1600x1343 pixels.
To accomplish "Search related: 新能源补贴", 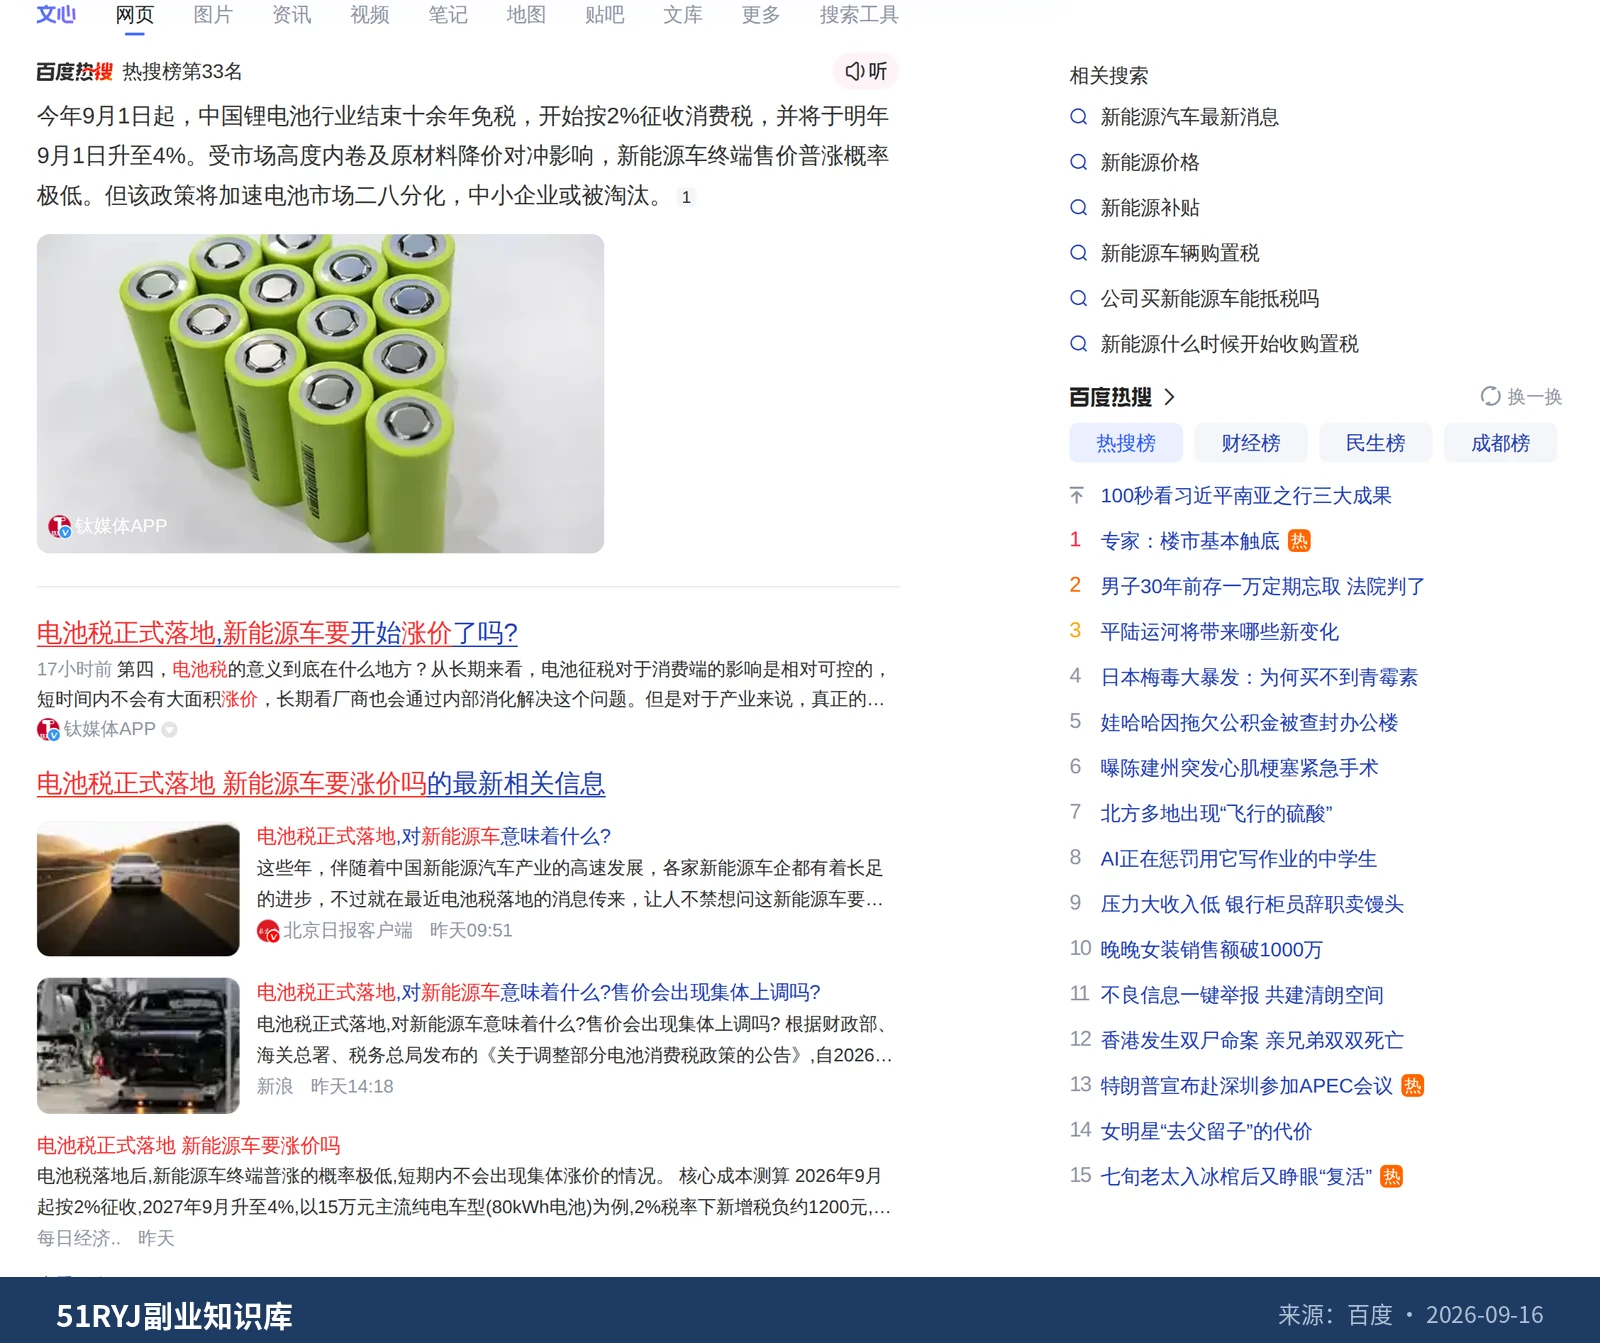I will click(1150, 208).
